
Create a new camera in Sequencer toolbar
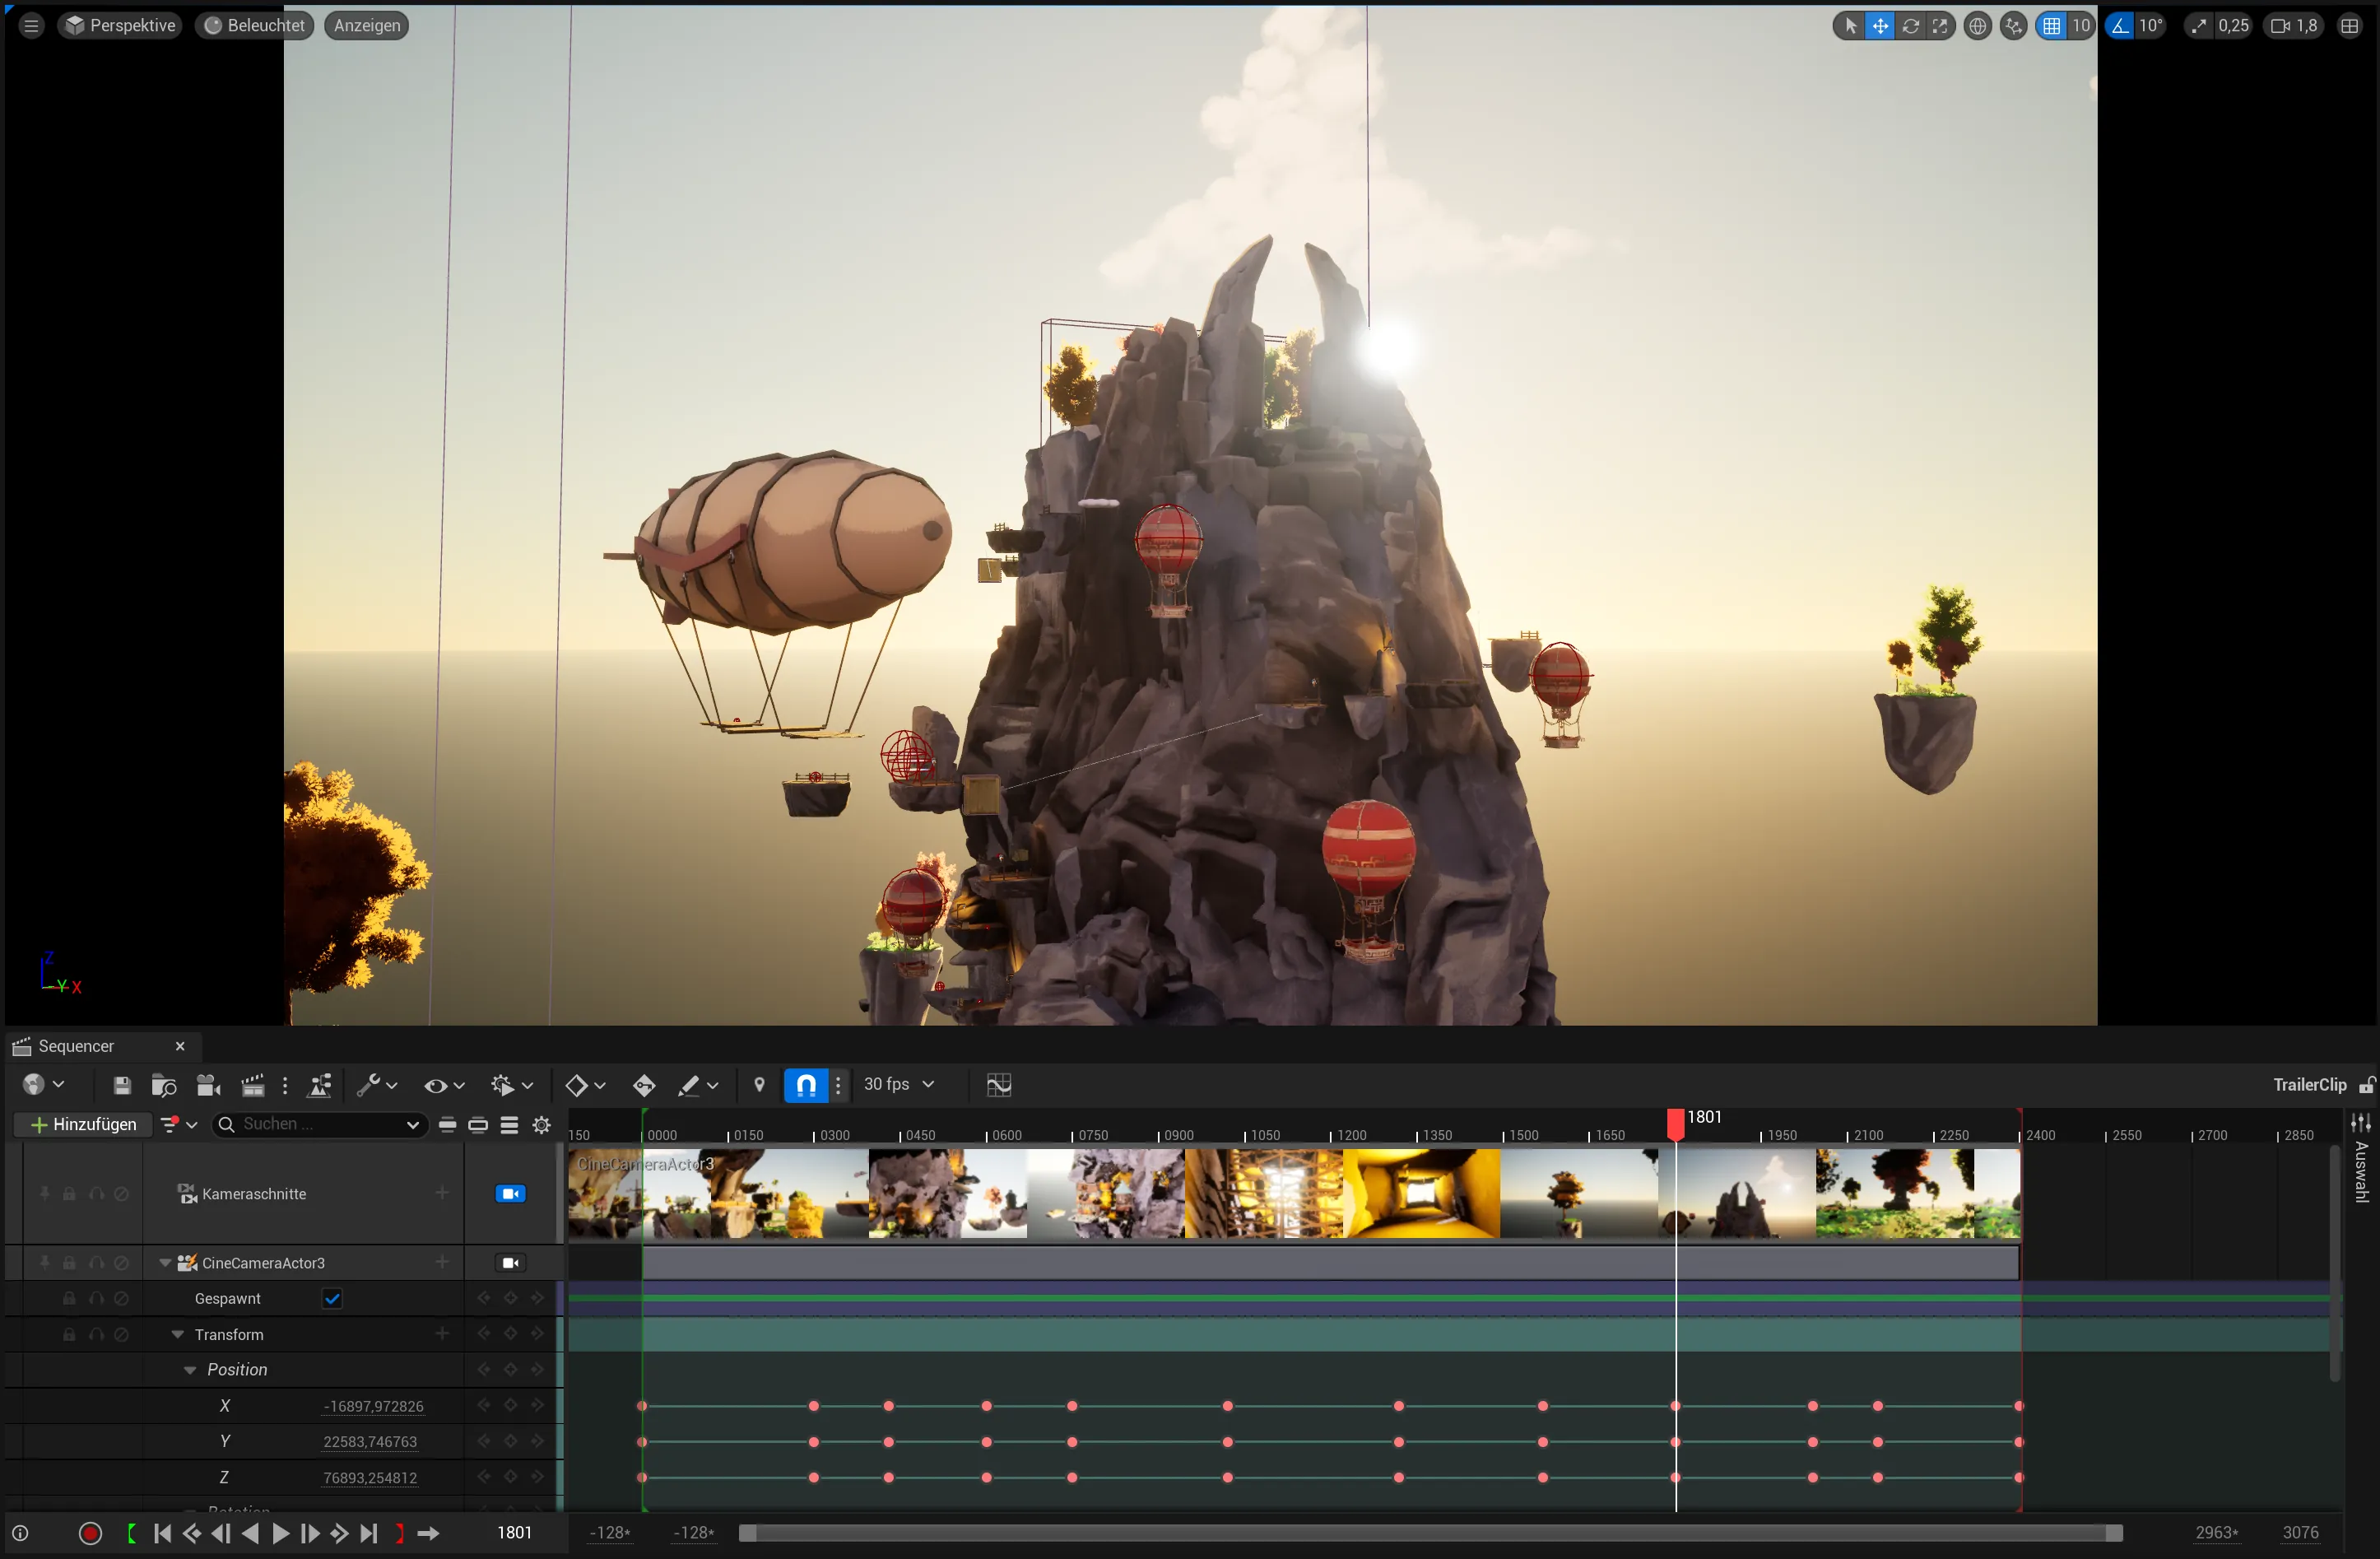pos(208,1085)
